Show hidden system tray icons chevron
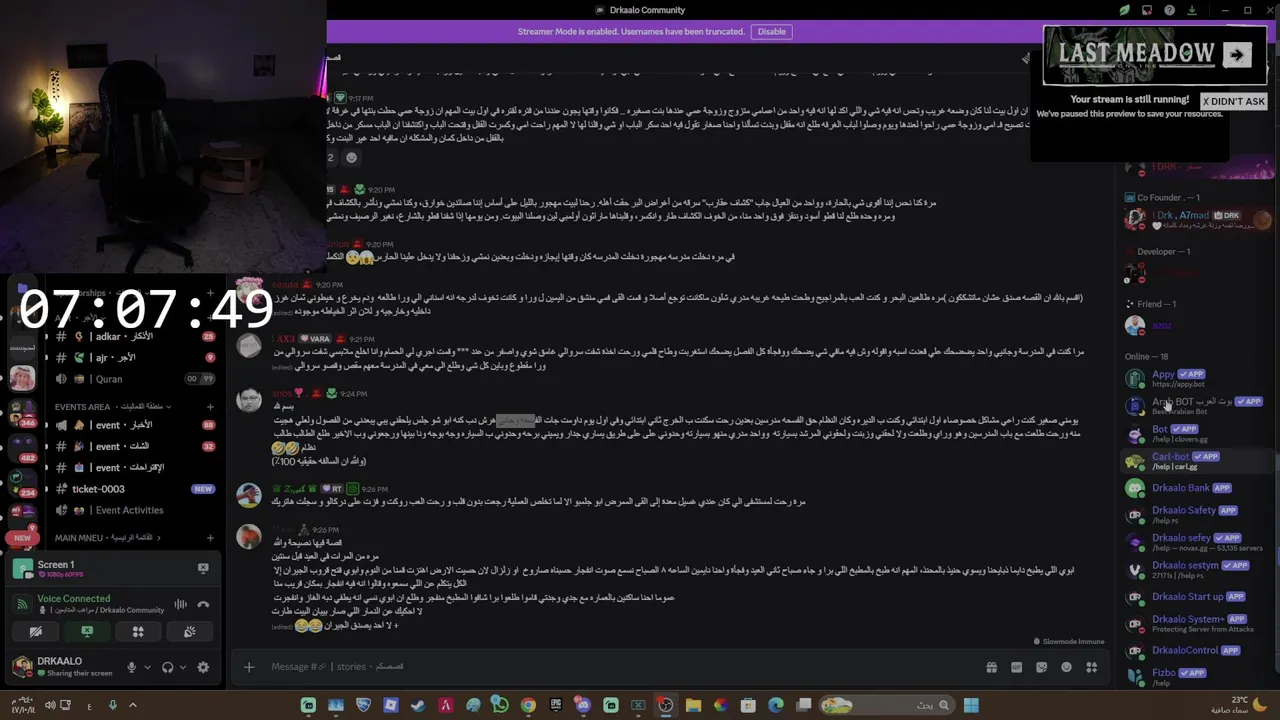This screenshot has height=720, width=1280. tap(132, 705)
